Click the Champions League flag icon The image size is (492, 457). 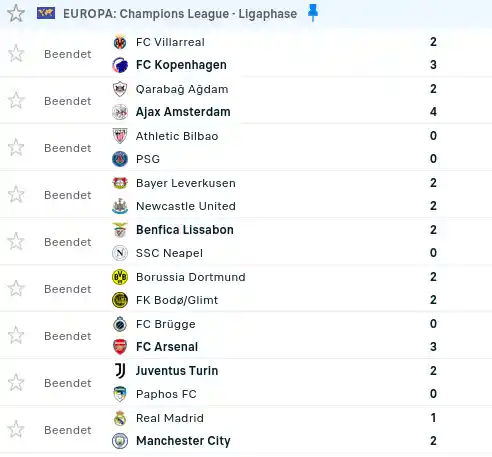(x=46, y=13)
